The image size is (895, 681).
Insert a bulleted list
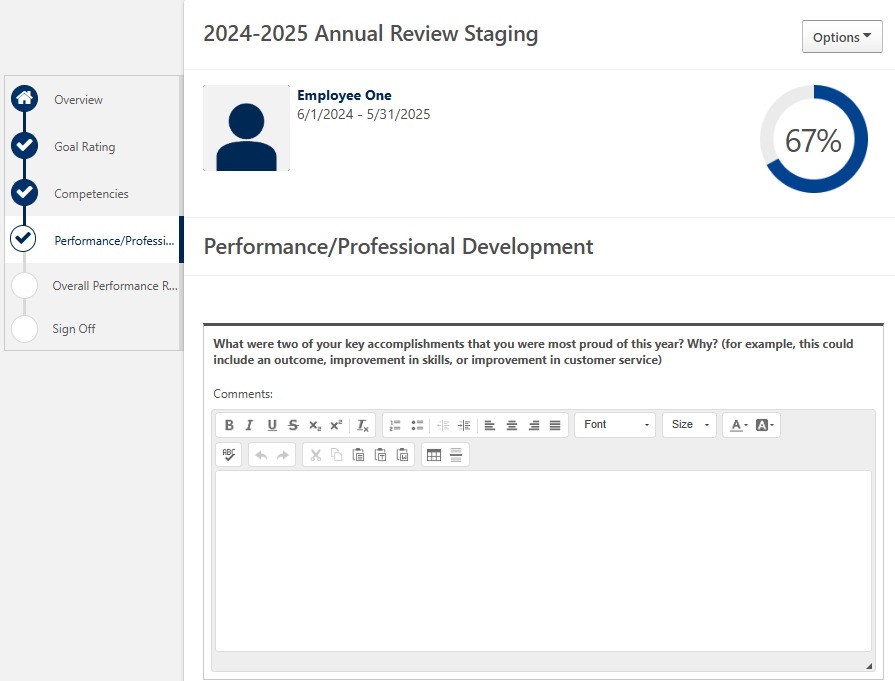[x=417, y=425]
